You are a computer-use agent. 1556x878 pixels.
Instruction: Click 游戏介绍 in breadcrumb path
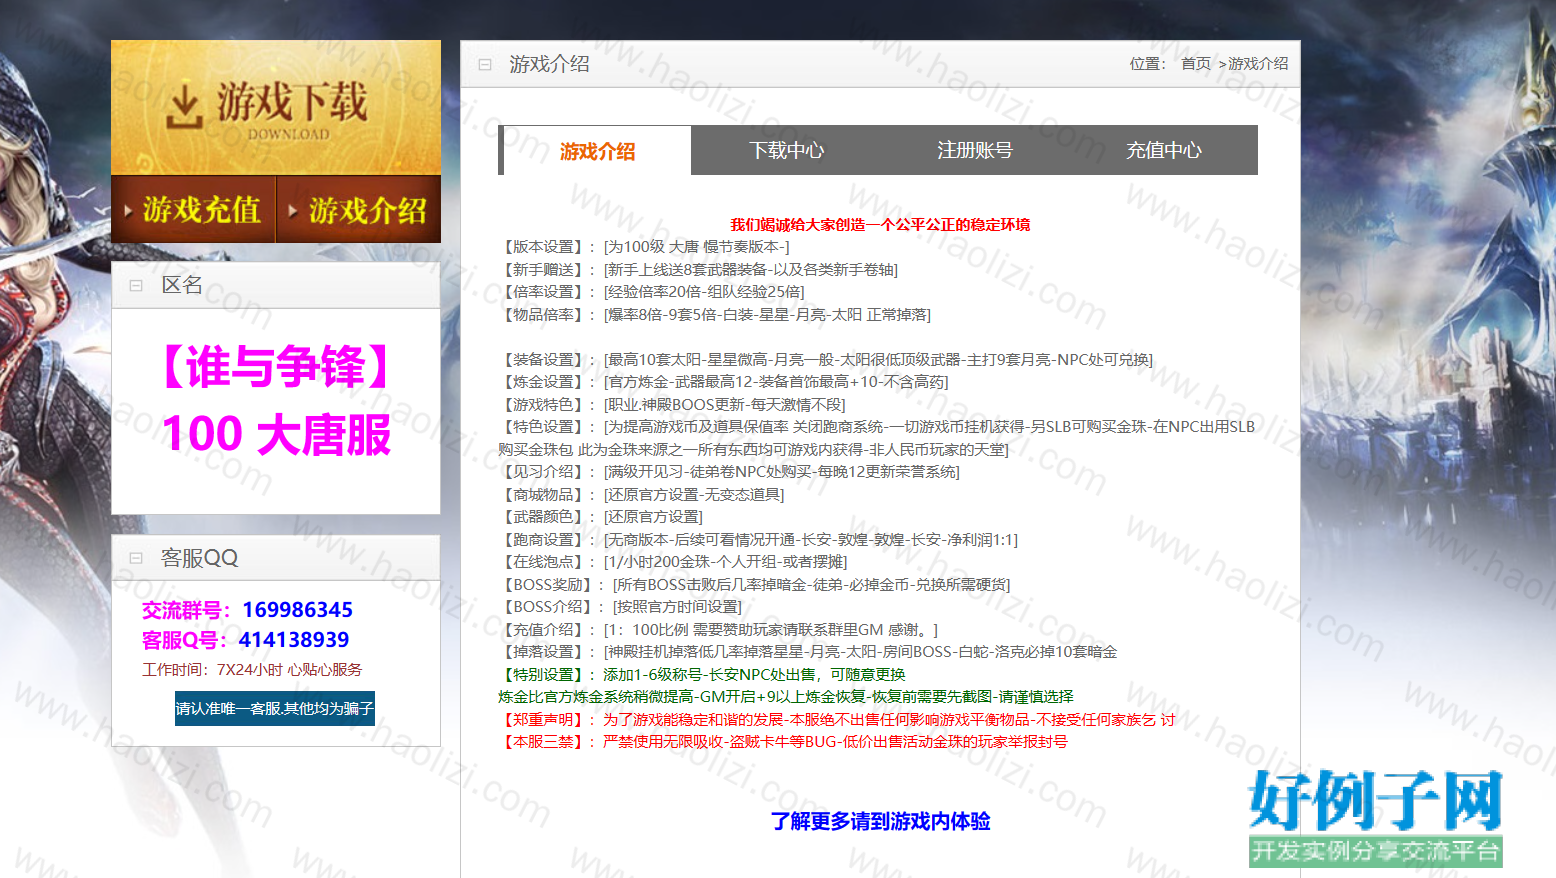pos(1258,64)
